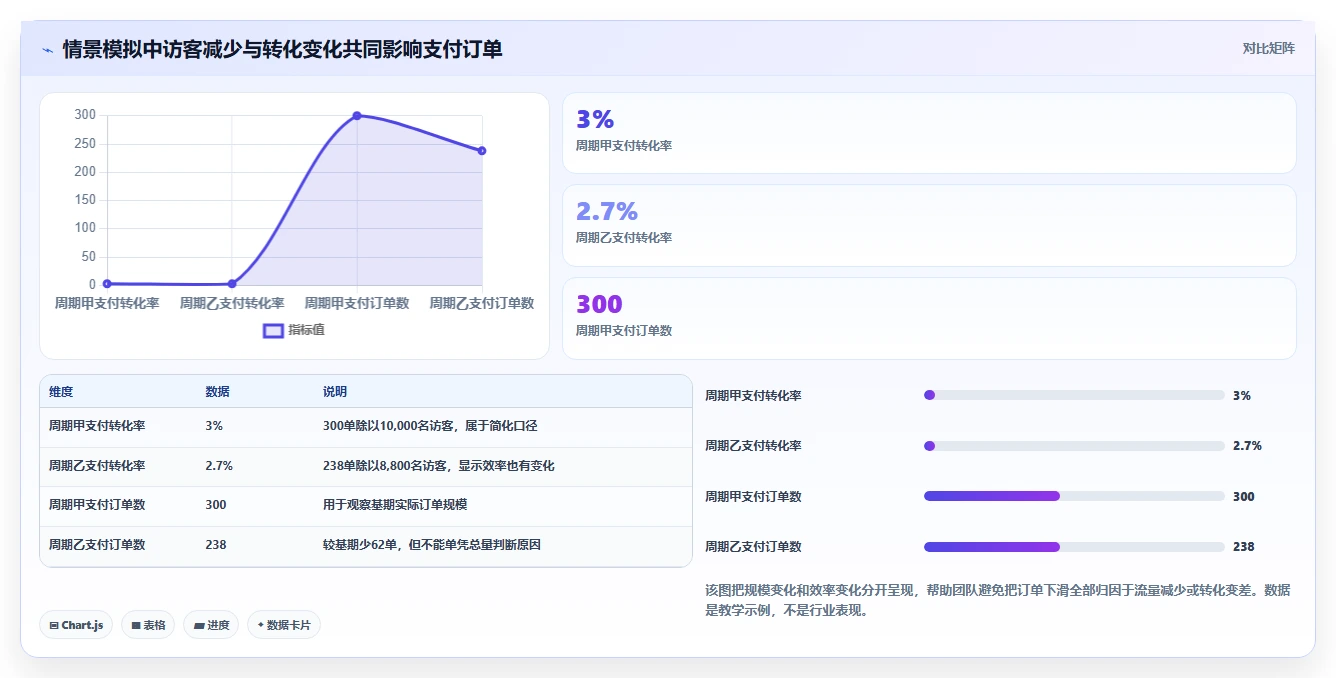The image size is (1336, 678).
Task: Click description 用于观察基期实际订单规模
Action: [x=395, y=505]
